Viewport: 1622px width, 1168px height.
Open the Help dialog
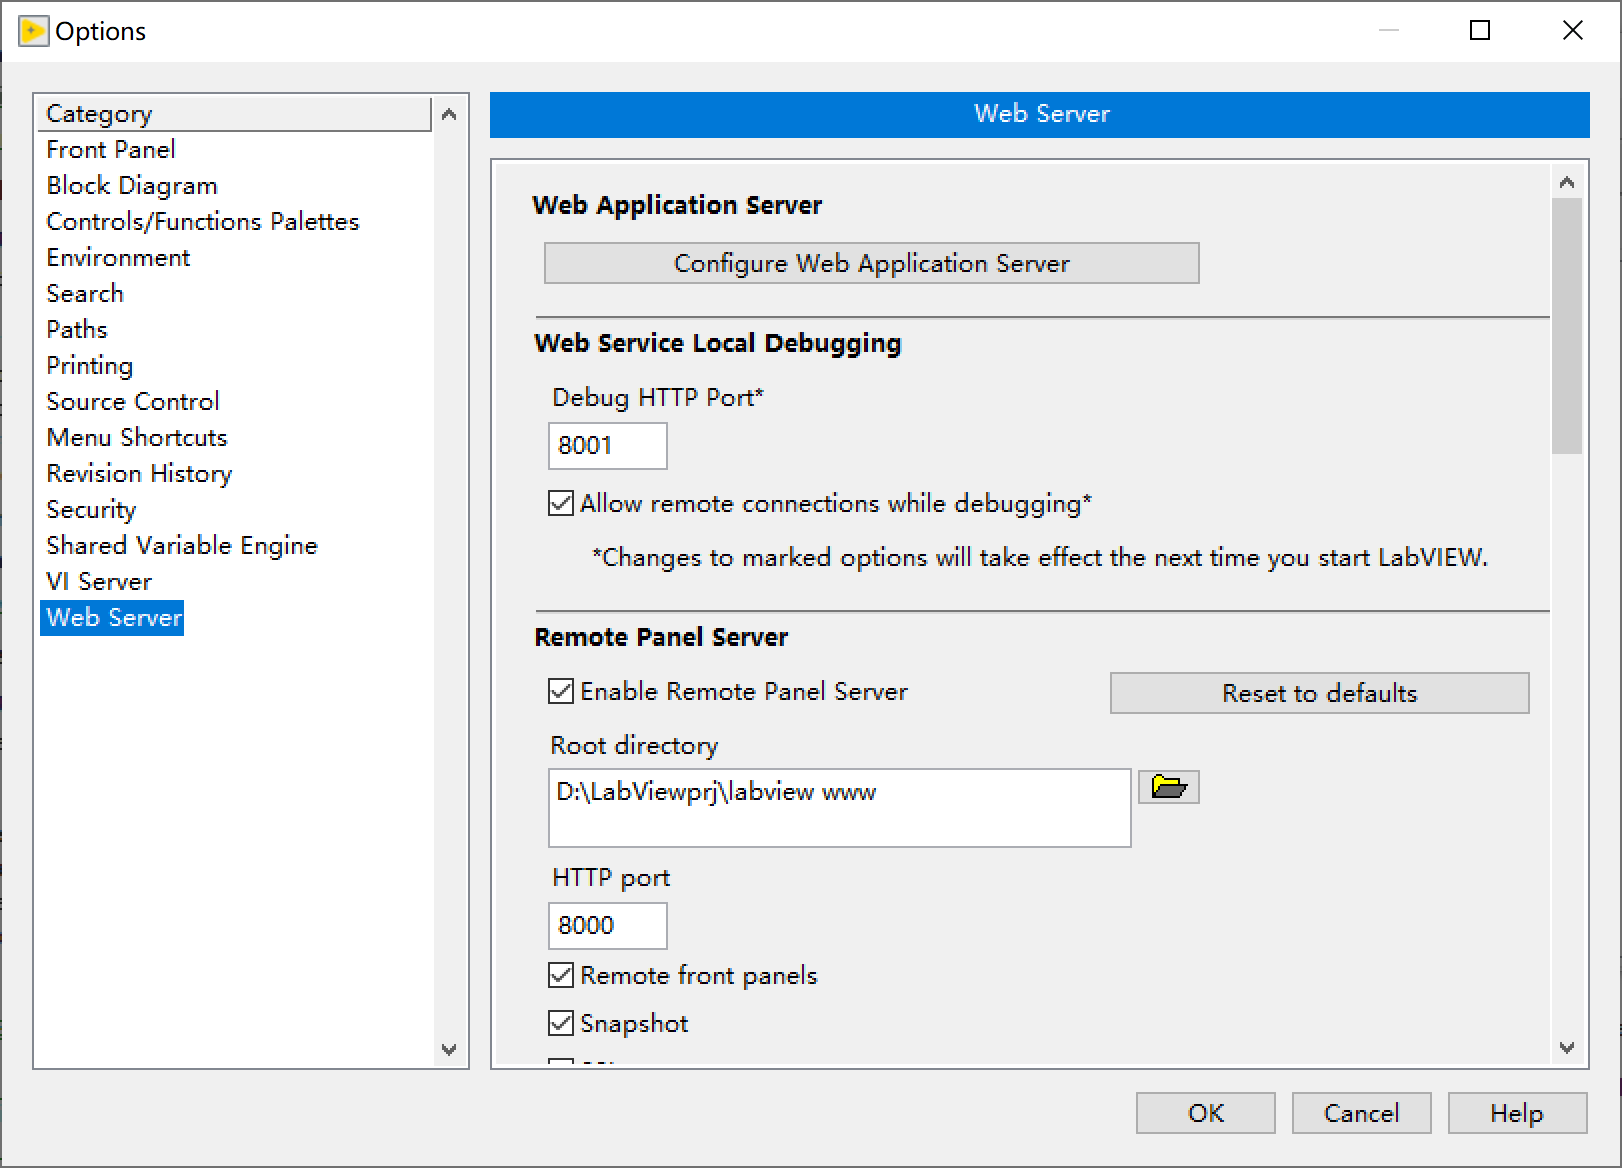[1516, 1112]
